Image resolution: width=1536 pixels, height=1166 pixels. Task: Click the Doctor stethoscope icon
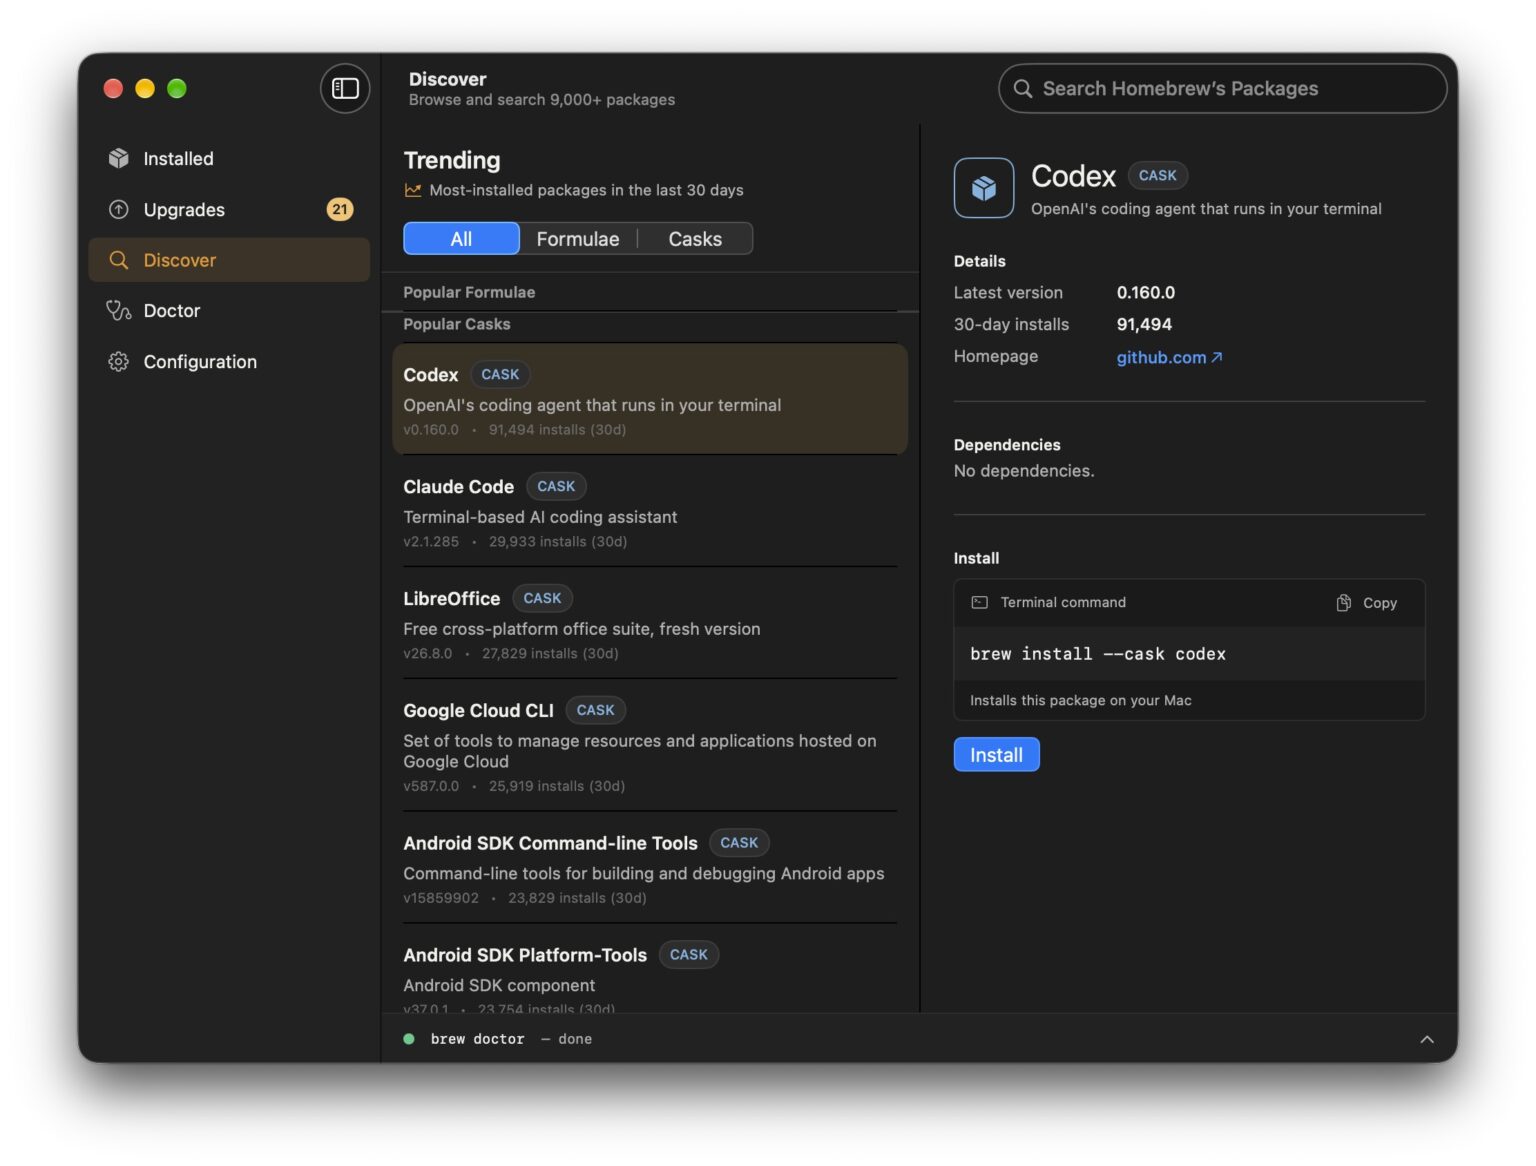tap(119, 311)
